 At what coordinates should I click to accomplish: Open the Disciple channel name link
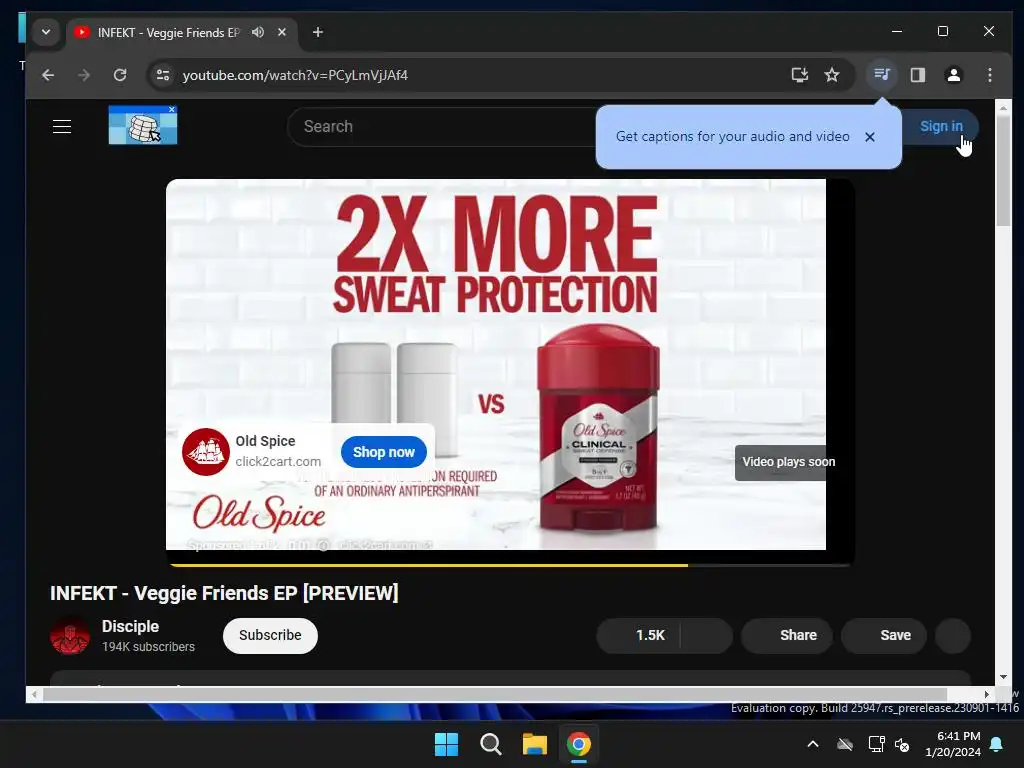130,626
